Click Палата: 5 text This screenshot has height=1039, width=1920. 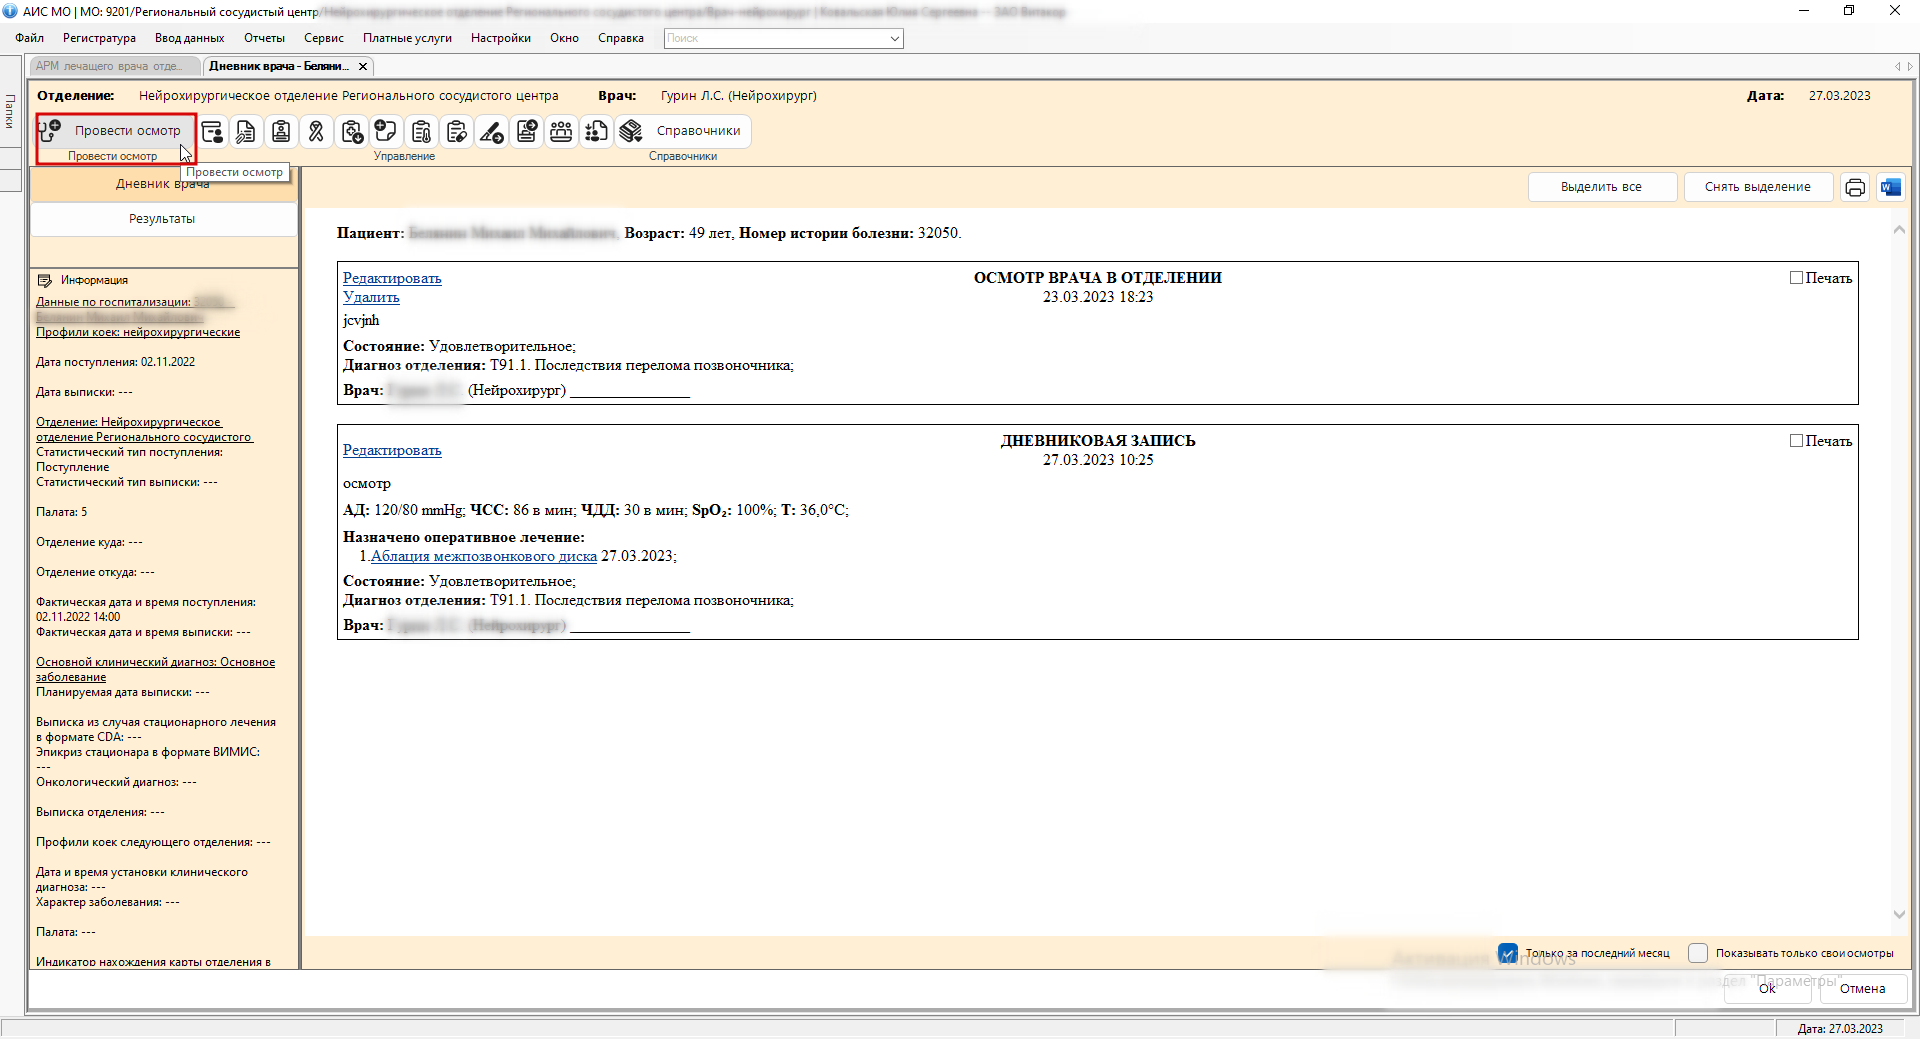(62, 512)
